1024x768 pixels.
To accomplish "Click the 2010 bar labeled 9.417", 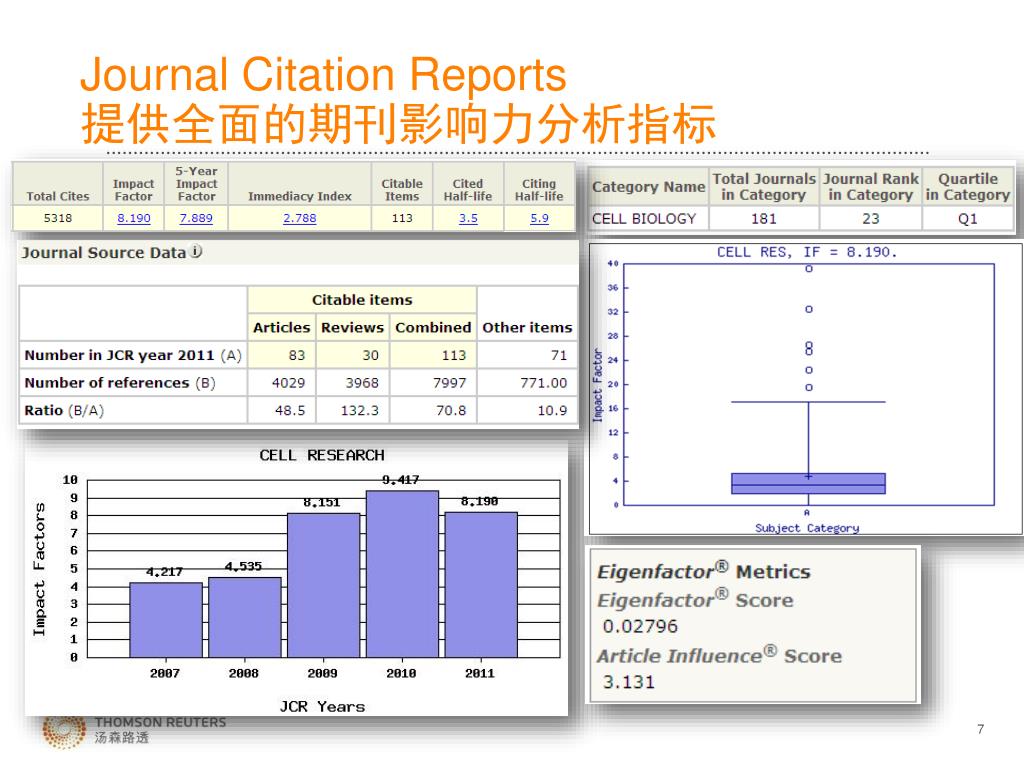I will (x=402, y=574).
